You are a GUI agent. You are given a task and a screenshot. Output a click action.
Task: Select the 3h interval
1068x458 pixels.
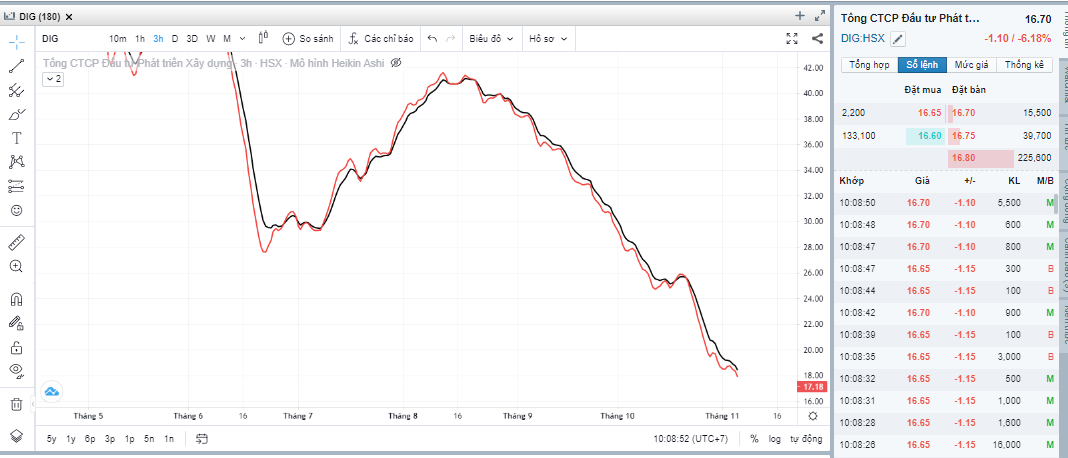click(158, 39)
